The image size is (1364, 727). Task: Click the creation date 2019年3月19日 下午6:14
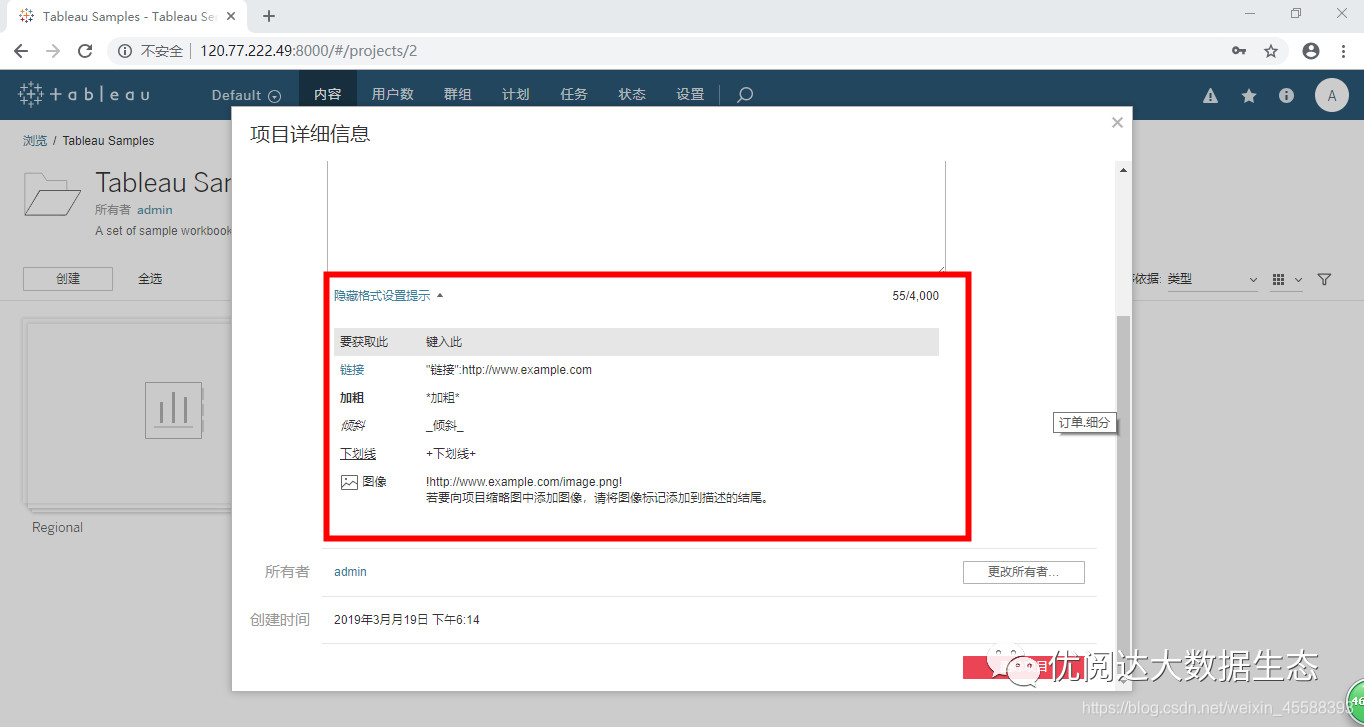pyautogui.click(x=407, y=620)
